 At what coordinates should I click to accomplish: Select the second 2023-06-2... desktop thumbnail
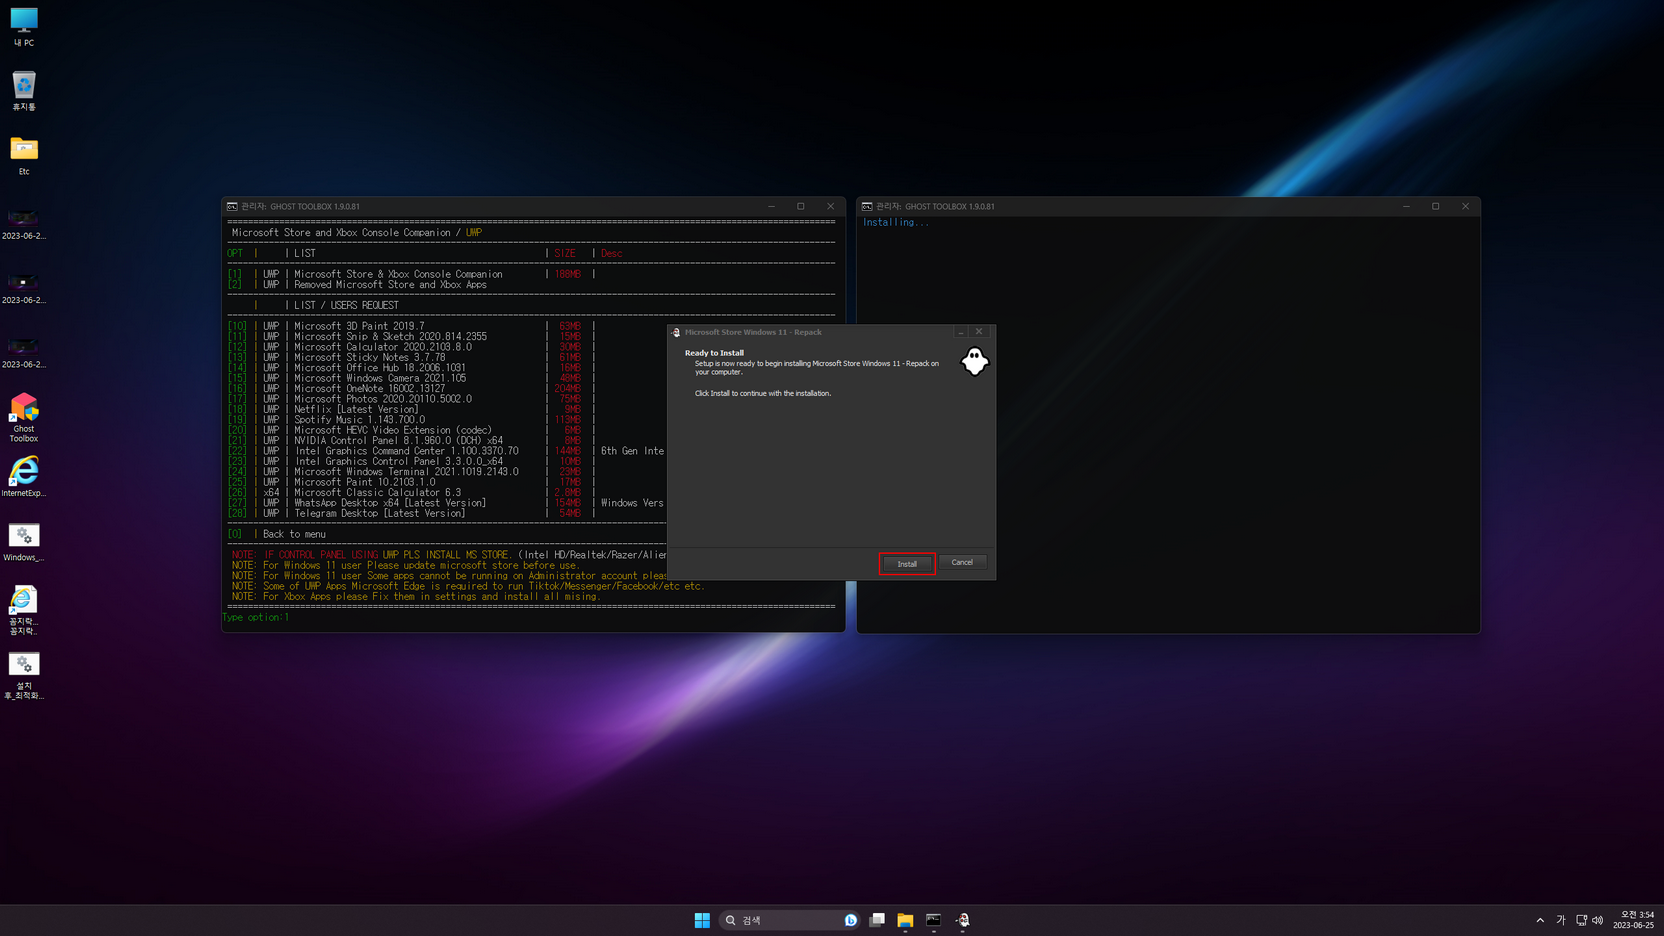click(24, 288)
